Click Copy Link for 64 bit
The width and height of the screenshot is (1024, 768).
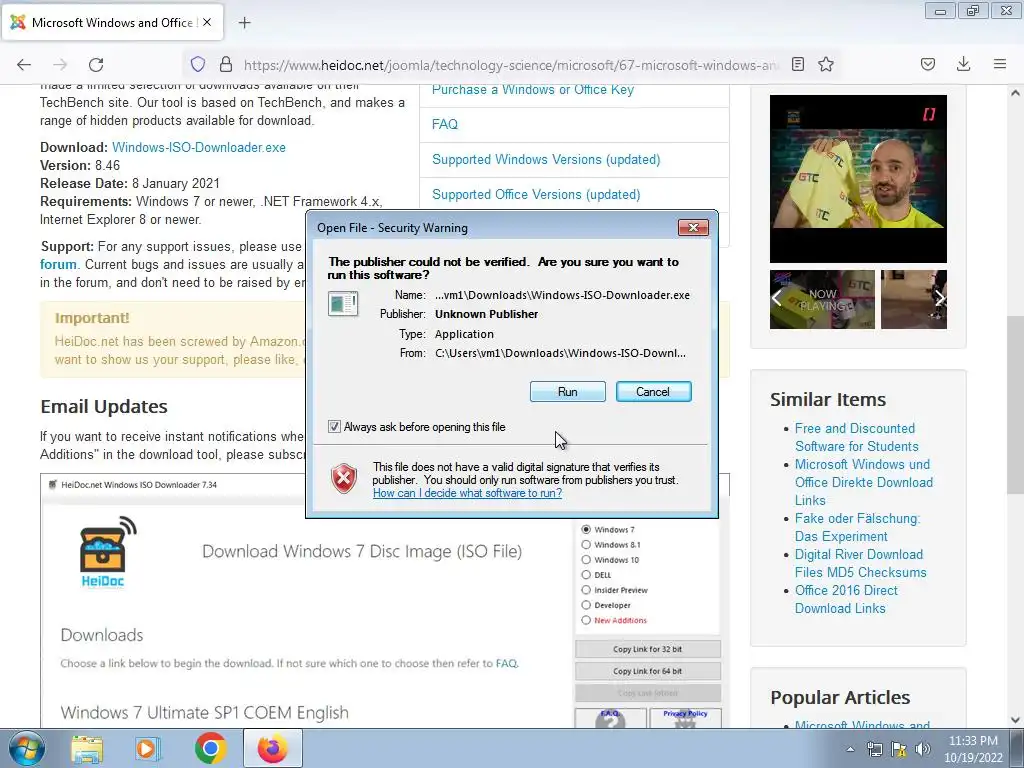[648, 671]
